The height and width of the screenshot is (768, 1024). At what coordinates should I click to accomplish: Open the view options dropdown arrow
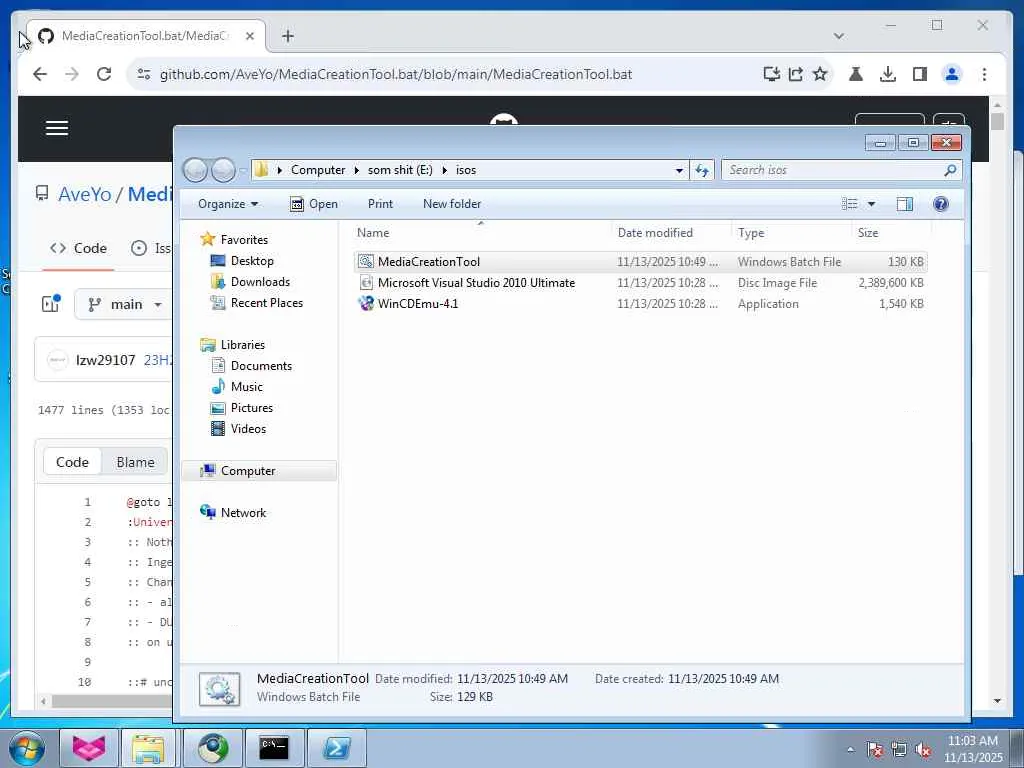point(871,204)
